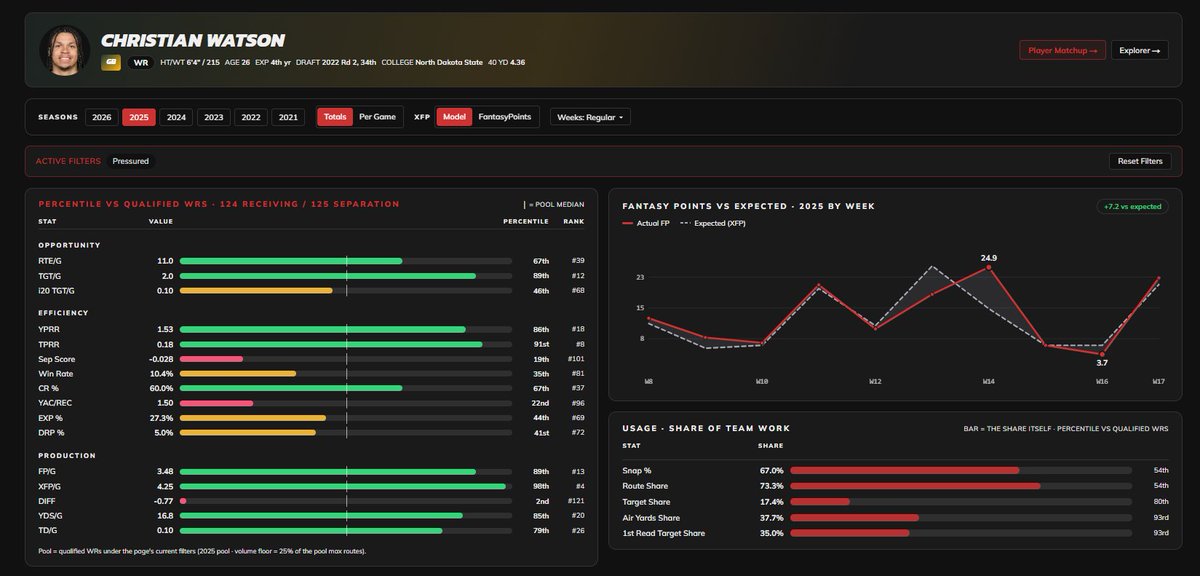Open the Weeks: Regular dropdown
1200x576 pixels.
coord(590,117)
